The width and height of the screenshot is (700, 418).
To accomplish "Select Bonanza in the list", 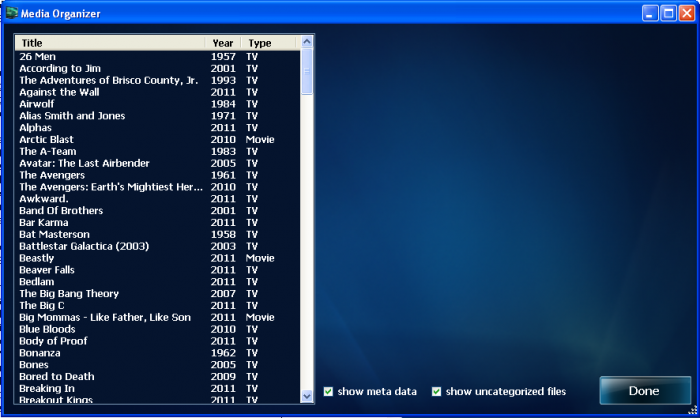I will [x=158, y=353].
